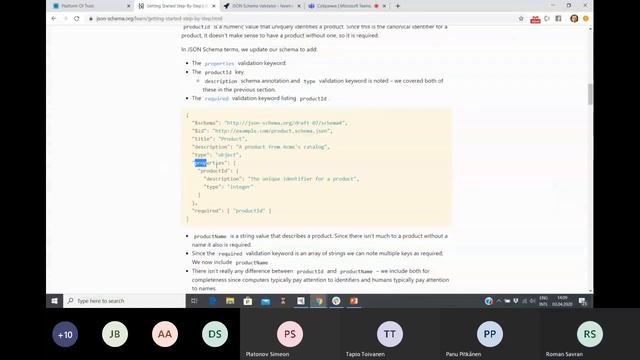
Task: Show the +10 more participants
Action: pos(65,334)
